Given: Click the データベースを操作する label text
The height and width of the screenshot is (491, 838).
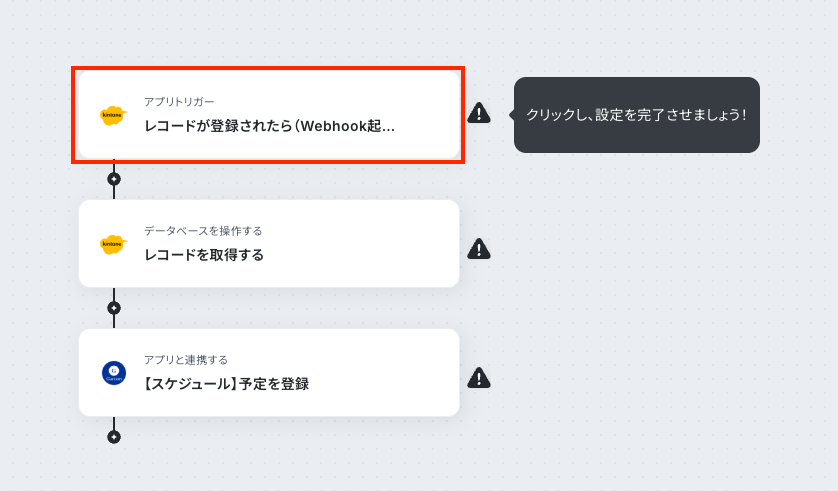Looking at the screenshot, I should 203,231.
